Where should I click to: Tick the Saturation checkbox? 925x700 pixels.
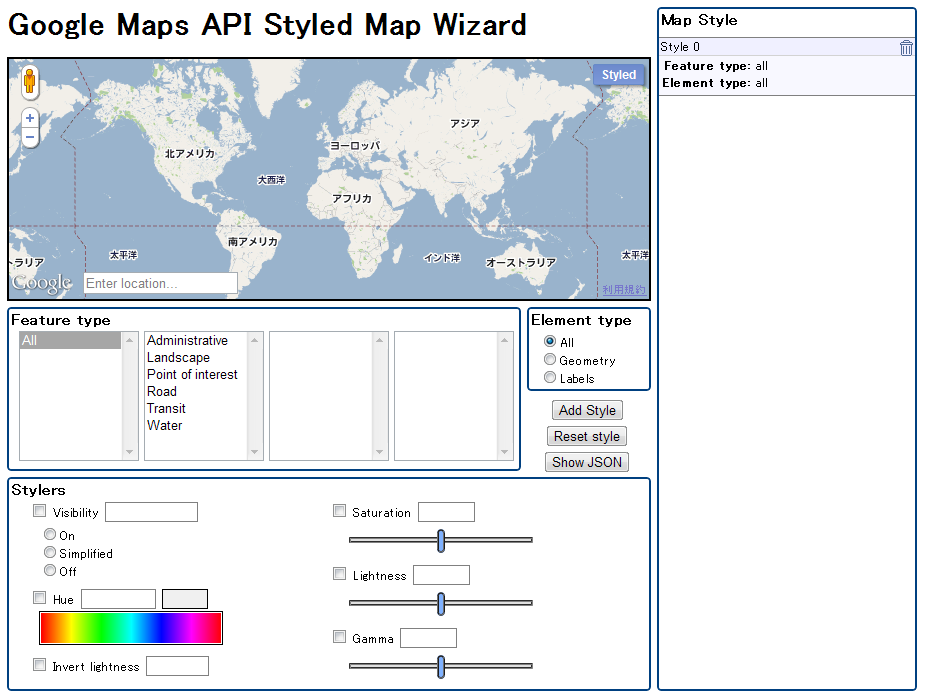point(339,511)
